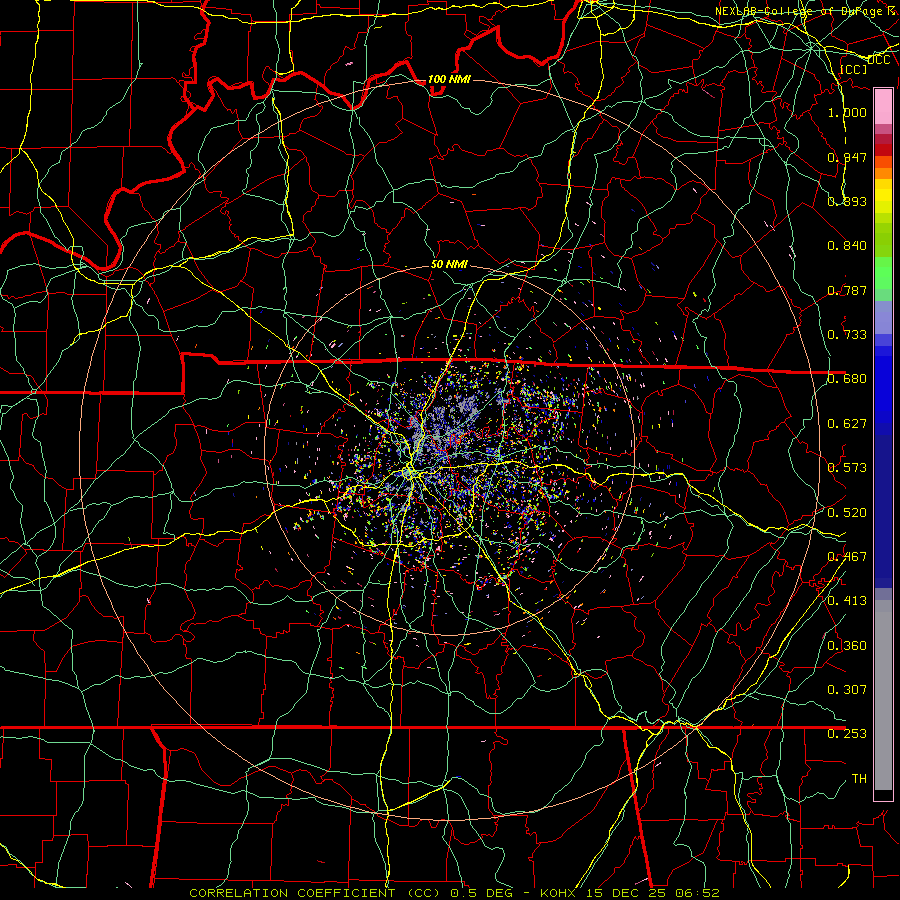Select the '0.840' legend value
This screenshot has height=900, width=900.
click(x=847, y=246)
